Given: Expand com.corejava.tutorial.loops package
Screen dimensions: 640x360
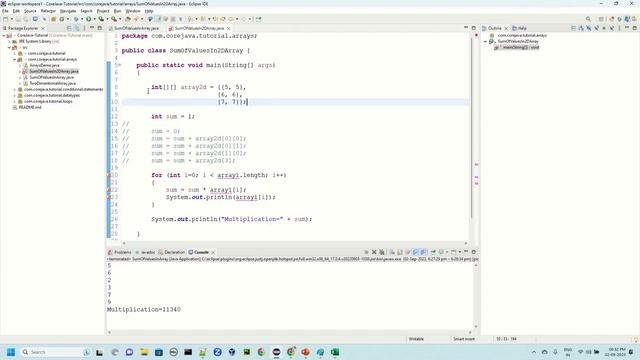Looking at the screenshot, I should (x=14, y=101).
